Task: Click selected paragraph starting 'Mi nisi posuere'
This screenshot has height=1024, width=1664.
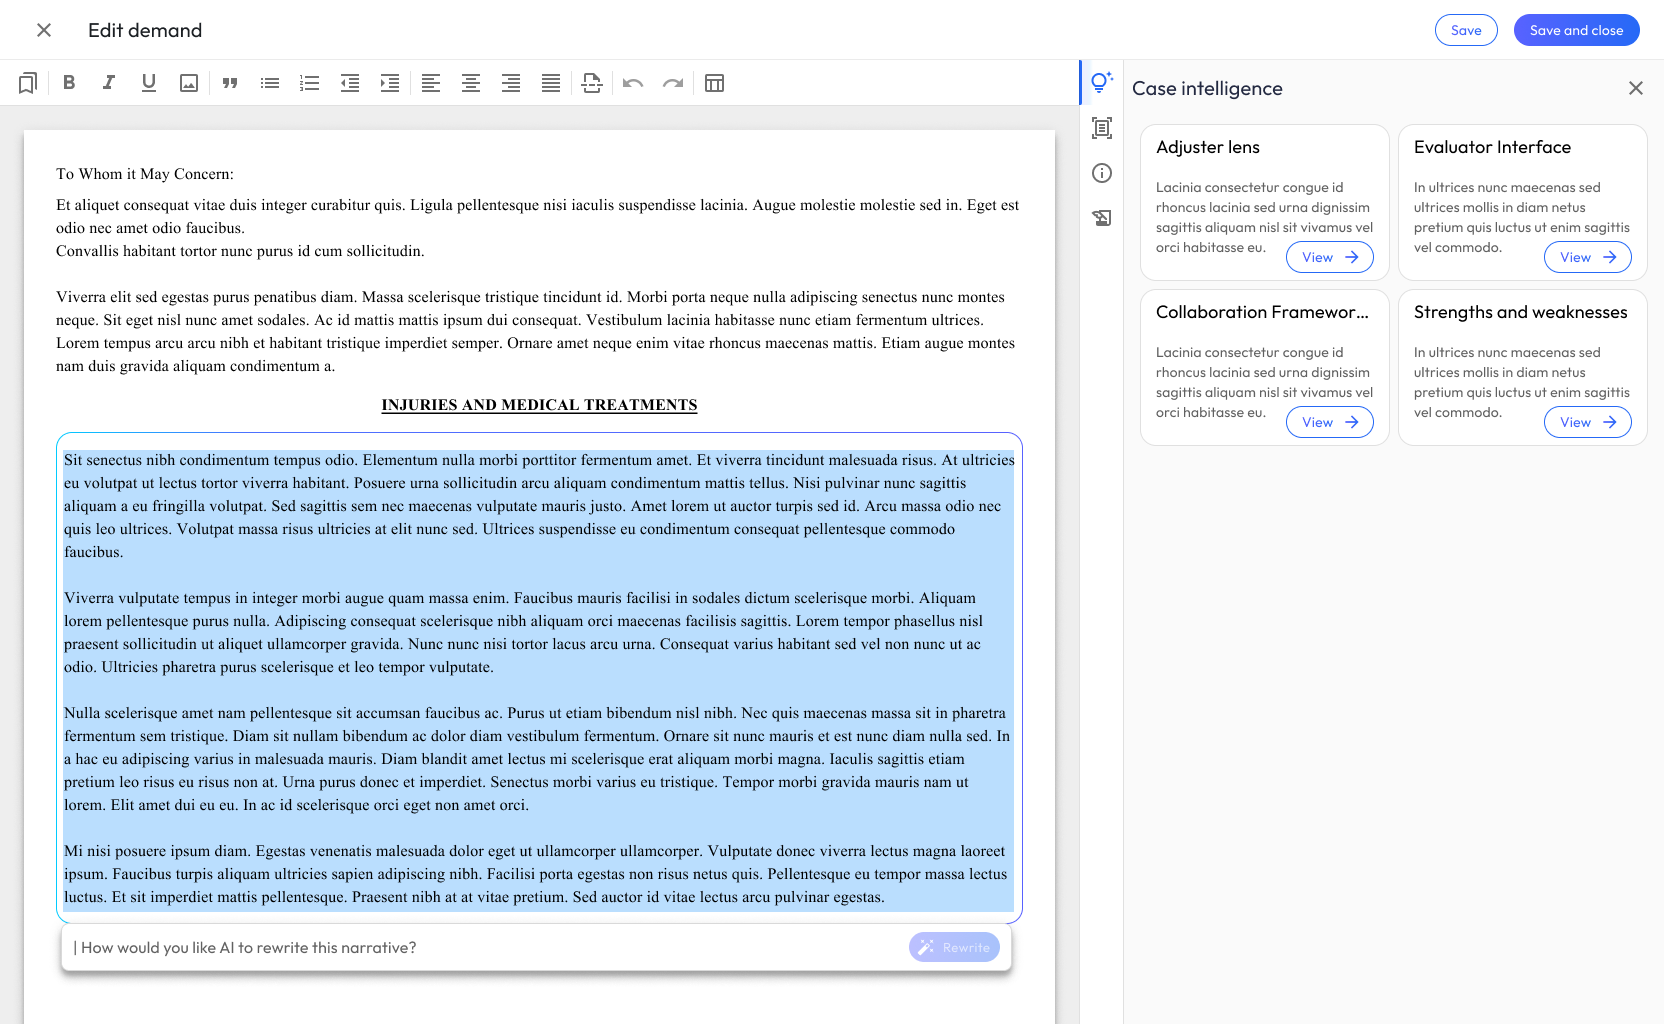Action: [x=536, y=874]
